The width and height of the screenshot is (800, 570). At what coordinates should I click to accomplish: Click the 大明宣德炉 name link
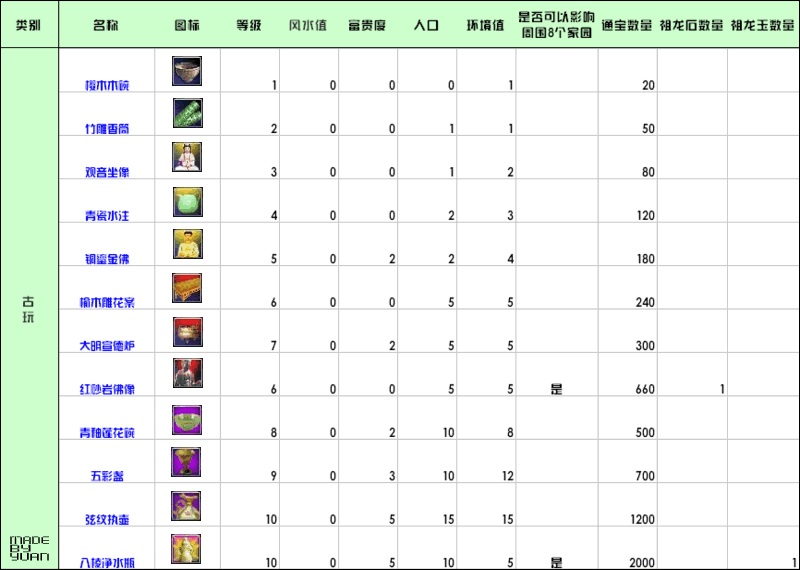pyautogui.click(x=107, y=345)
